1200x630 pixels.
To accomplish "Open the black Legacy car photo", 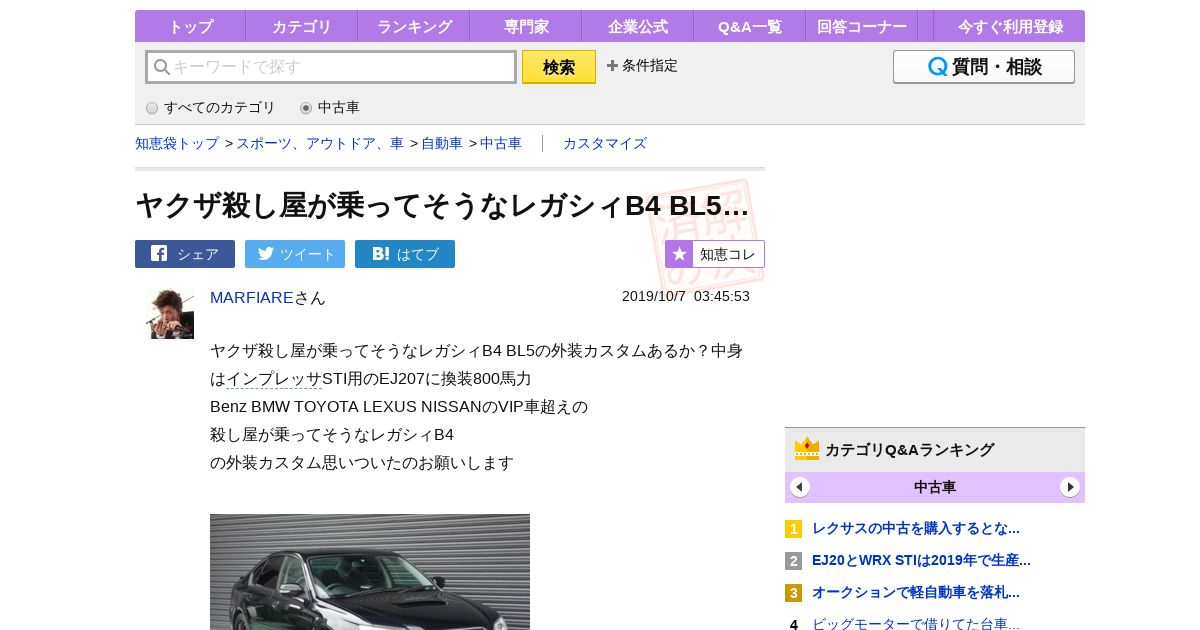I will 370,572.
